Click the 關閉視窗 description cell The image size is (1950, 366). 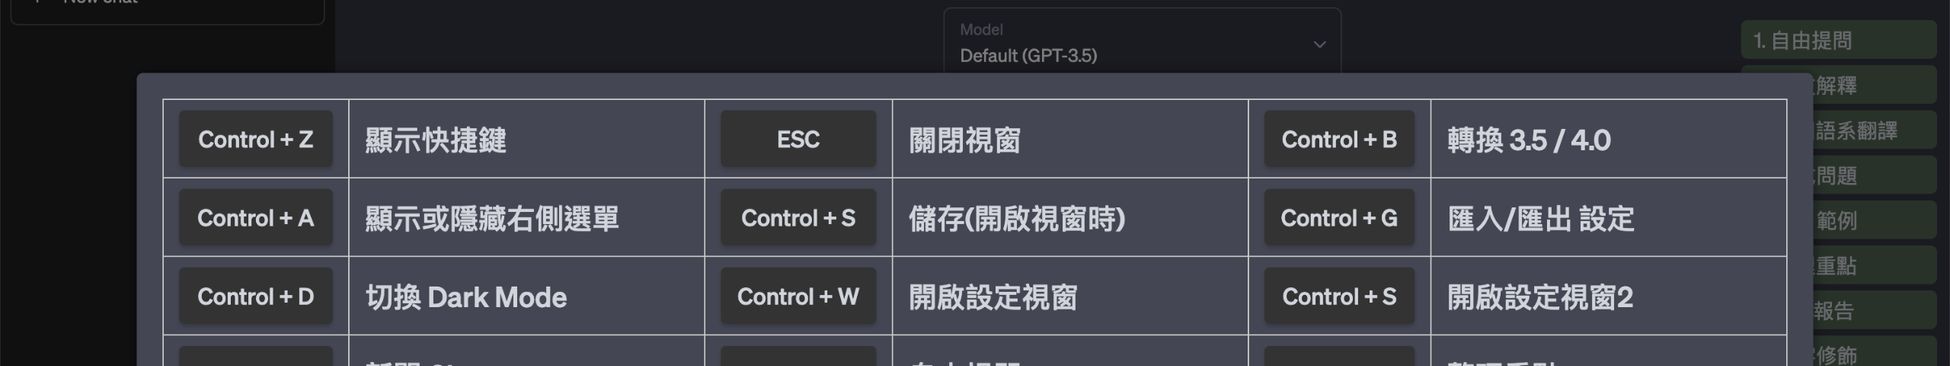1070,139
